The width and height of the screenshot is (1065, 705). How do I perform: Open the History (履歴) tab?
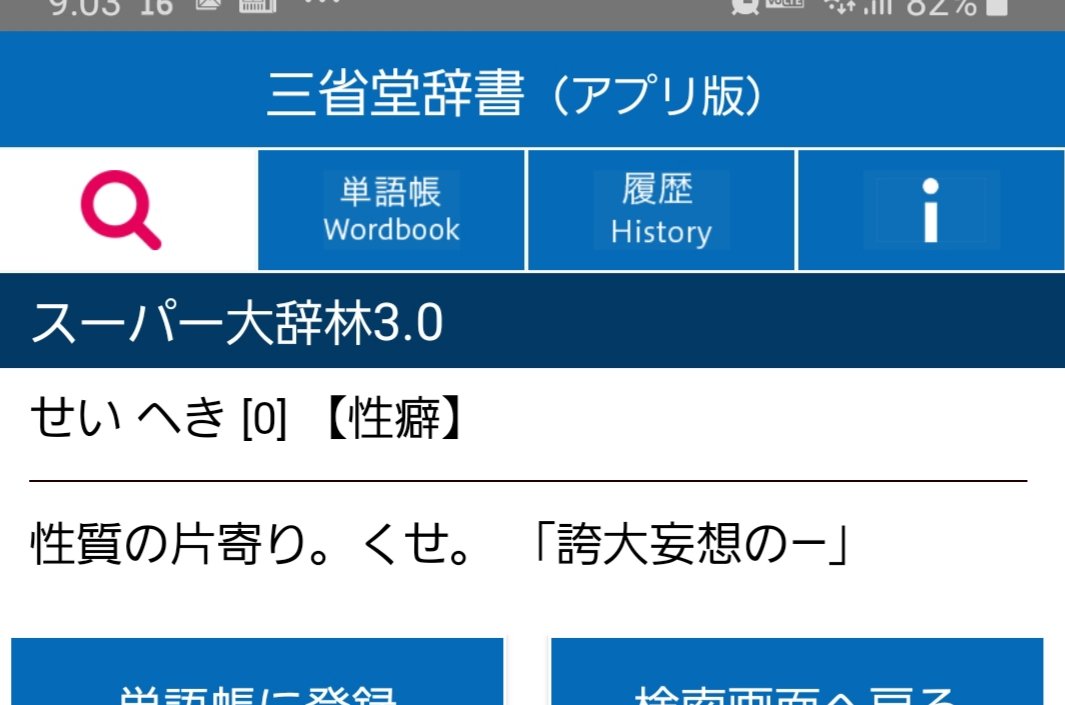660,210
